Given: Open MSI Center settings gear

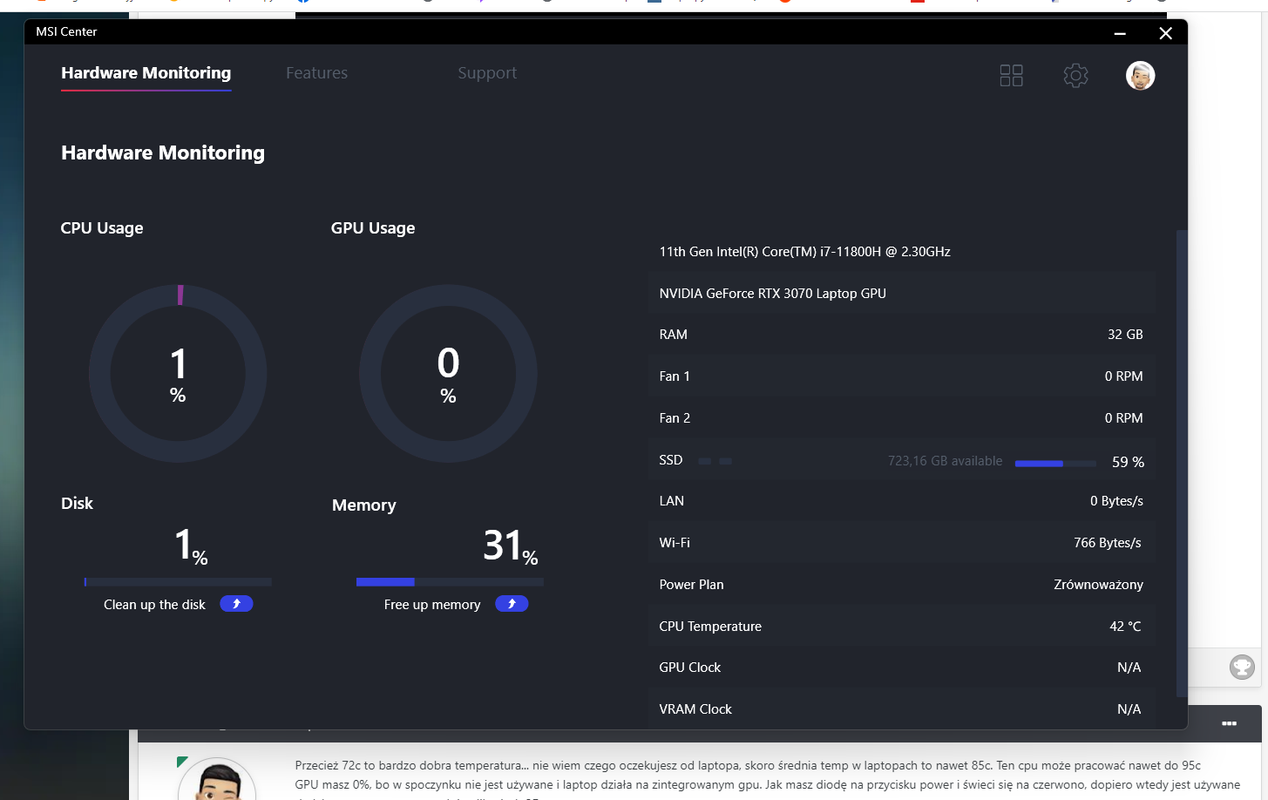Looking at the screenshot, I should click(x=1075, y=75).
